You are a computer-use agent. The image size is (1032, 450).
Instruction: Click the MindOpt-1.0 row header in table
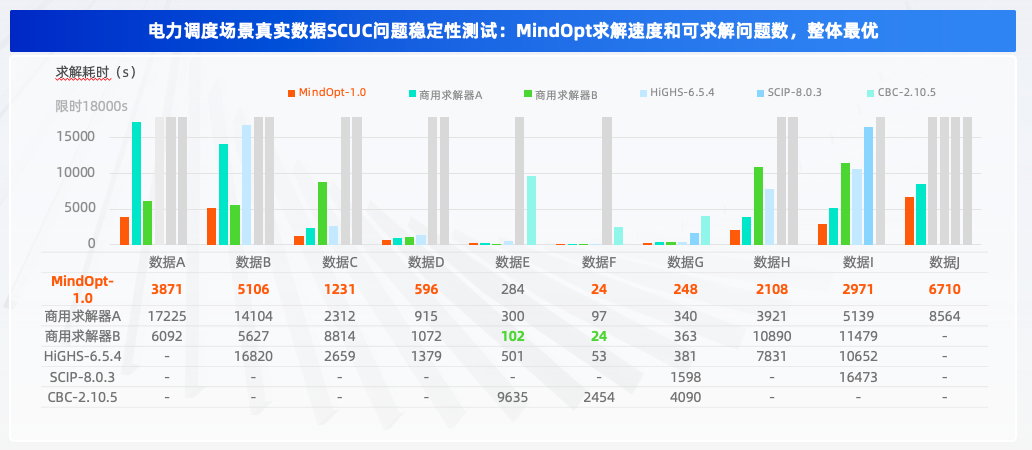[x=82, y=289]
